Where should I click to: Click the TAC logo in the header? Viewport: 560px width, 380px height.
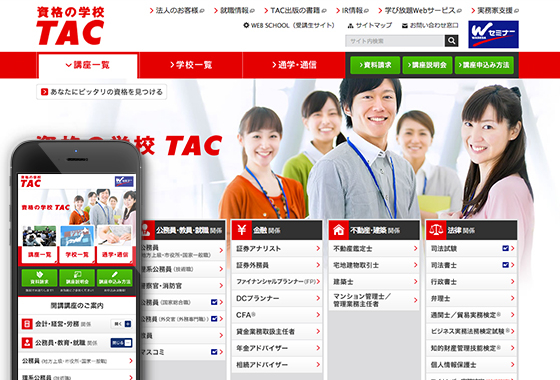(70, 26)
